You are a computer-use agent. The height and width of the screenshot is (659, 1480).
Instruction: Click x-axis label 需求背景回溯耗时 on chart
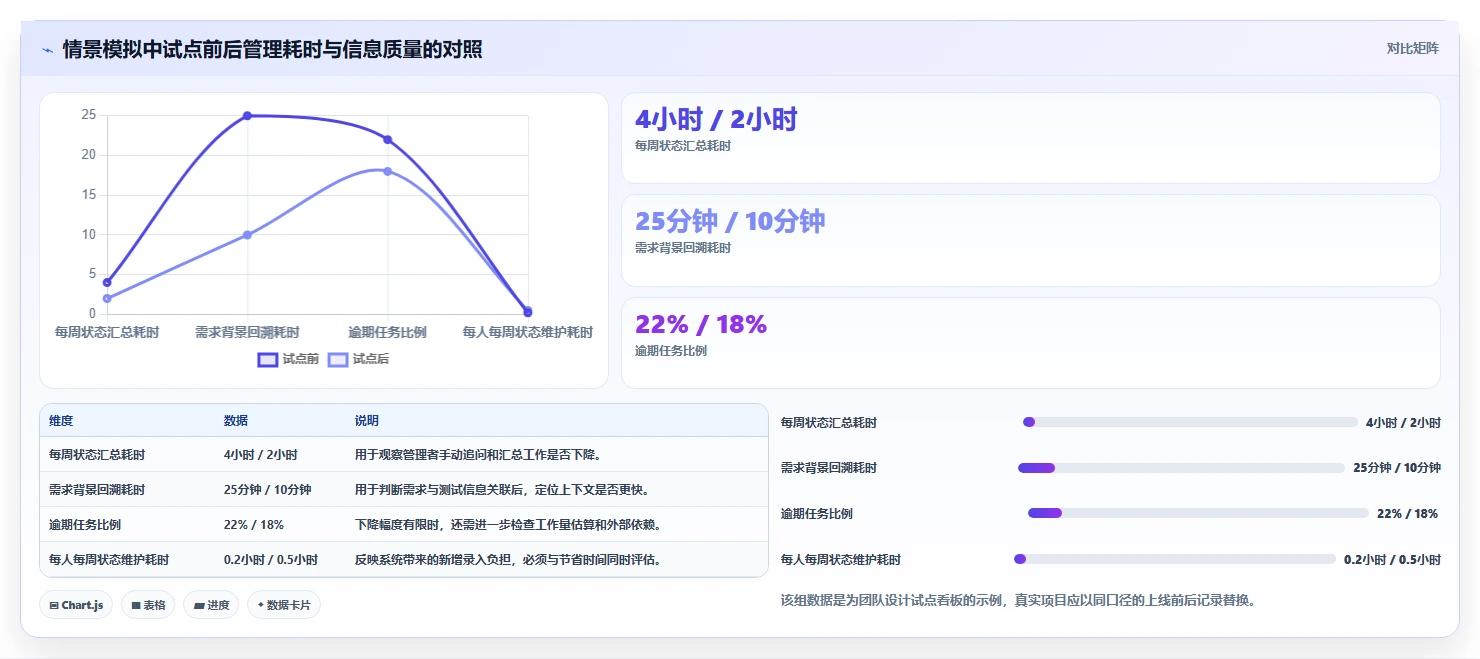point(247,332)
